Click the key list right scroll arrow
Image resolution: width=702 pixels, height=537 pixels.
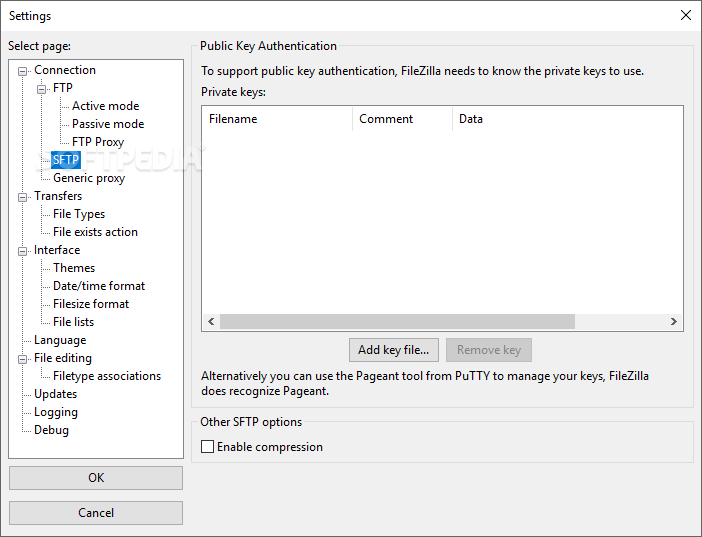pyautogui.click(x=674, y=321)
